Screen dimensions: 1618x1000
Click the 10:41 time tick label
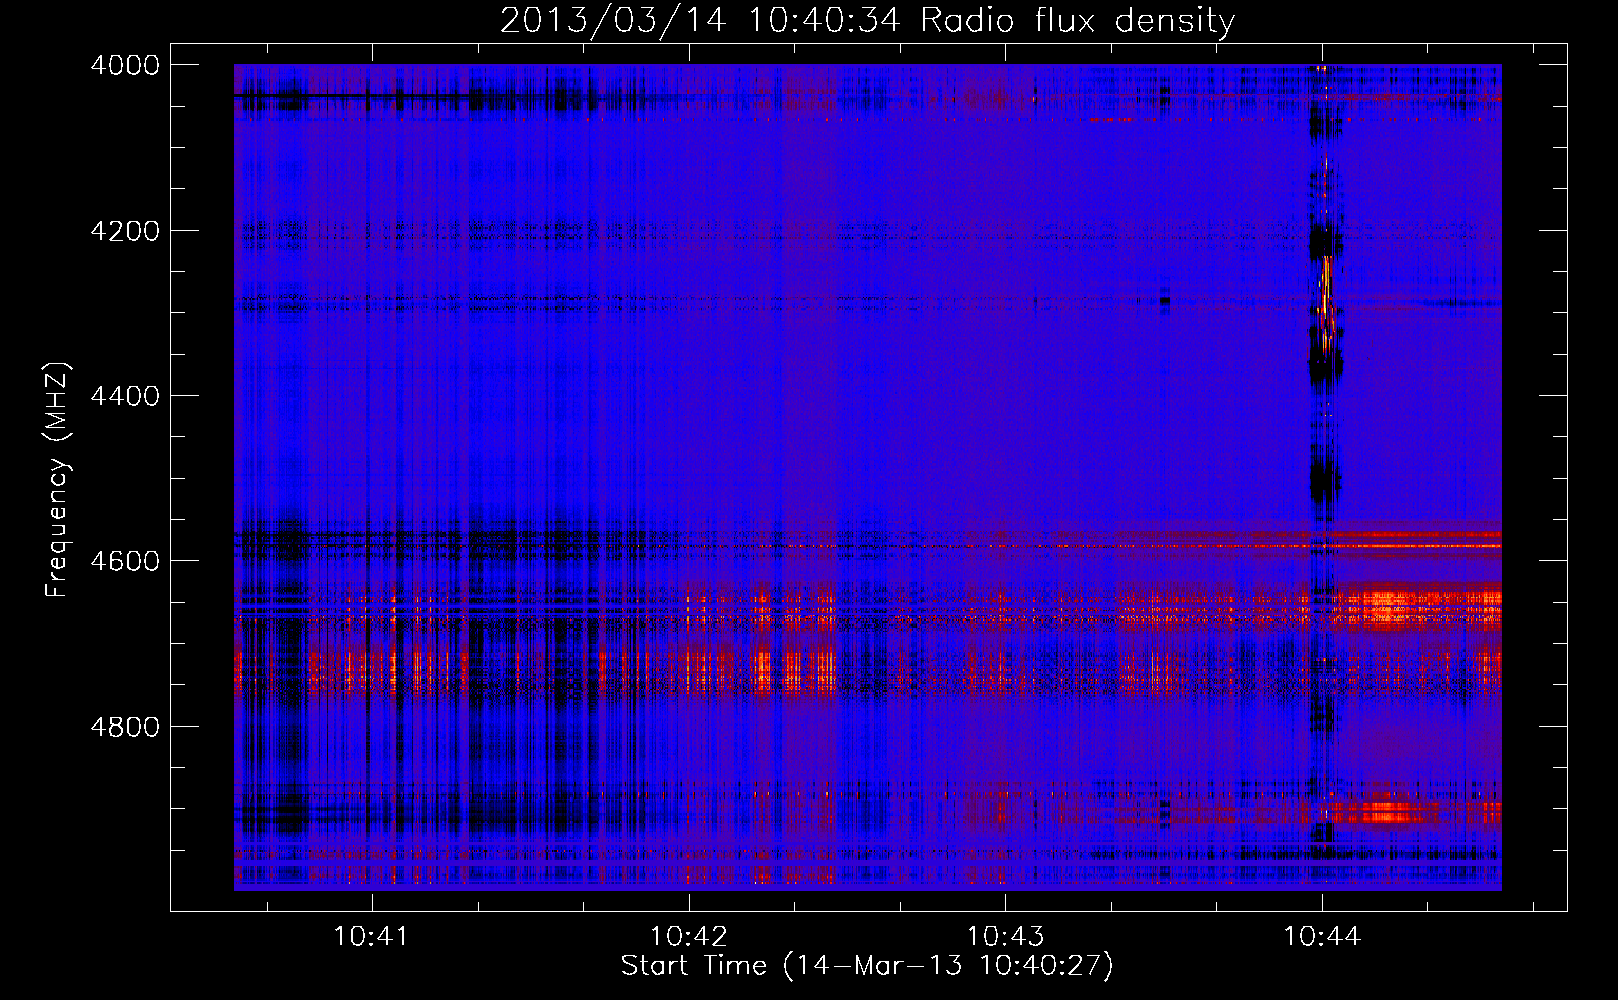point(371,937)
